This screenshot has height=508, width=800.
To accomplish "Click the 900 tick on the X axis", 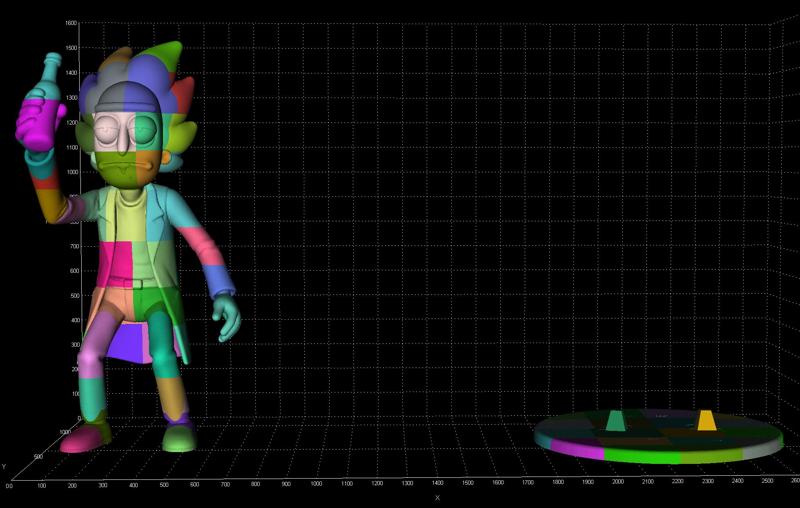I will coord(286,484).
